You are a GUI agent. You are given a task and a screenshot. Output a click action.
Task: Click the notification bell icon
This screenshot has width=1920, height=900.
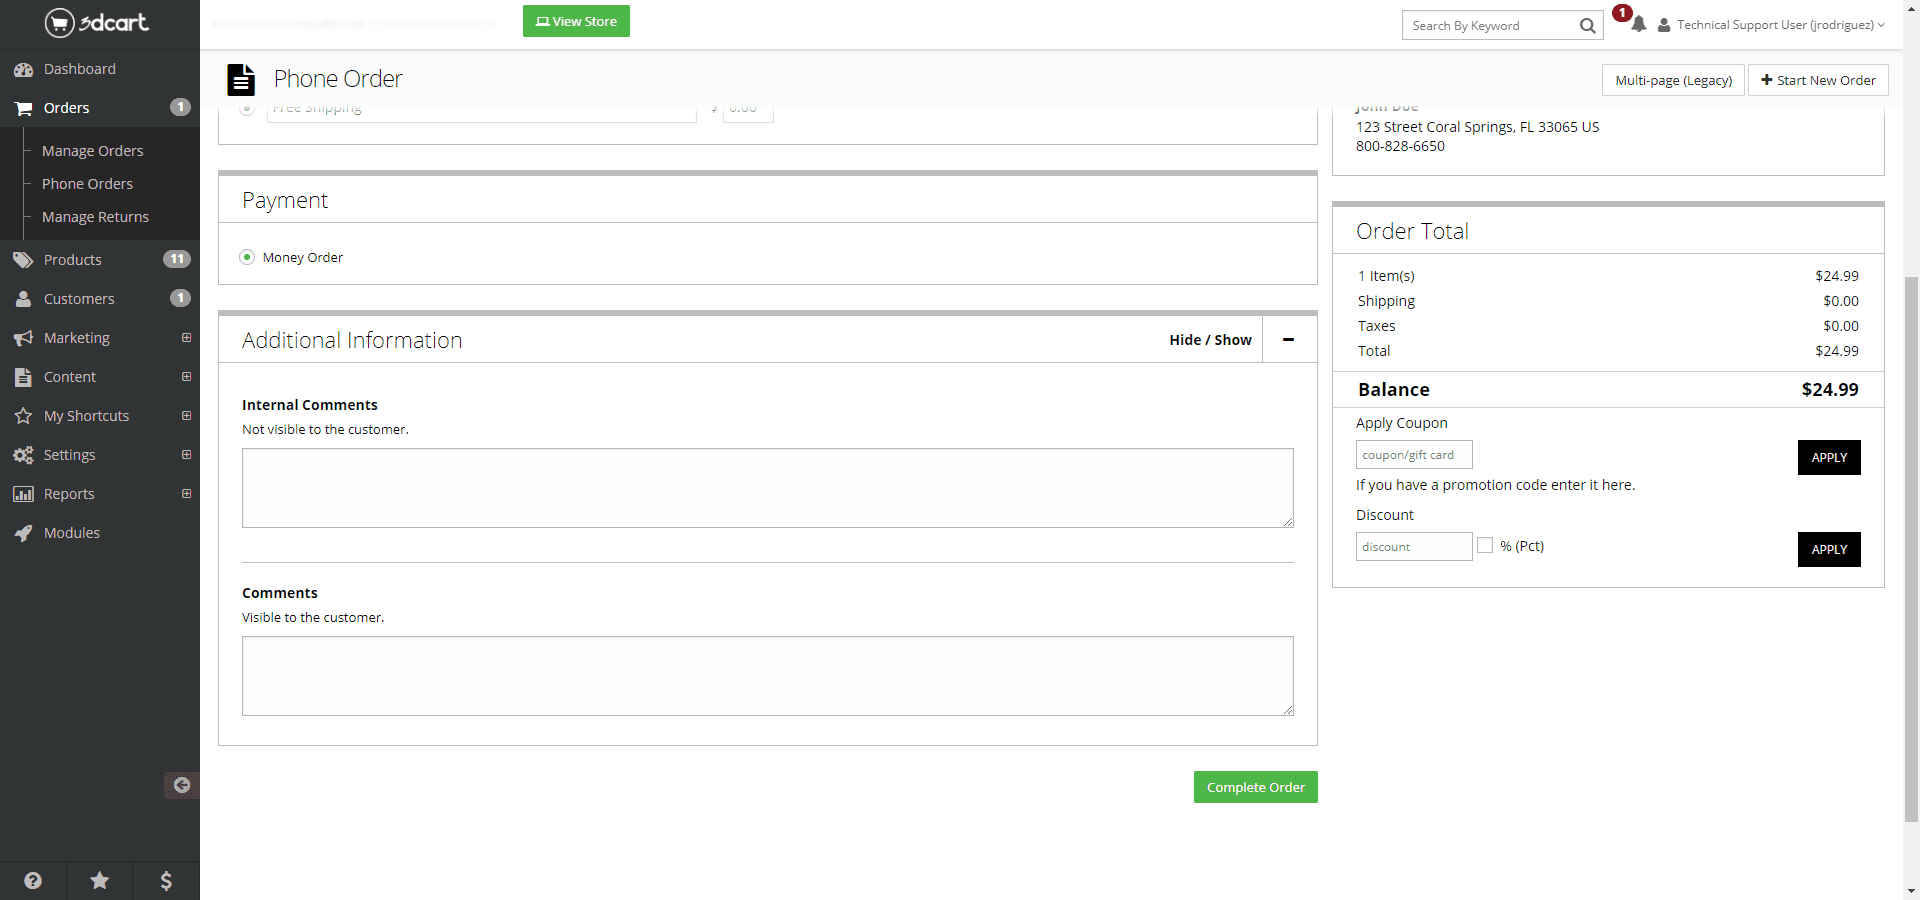tap(1638, 25)
